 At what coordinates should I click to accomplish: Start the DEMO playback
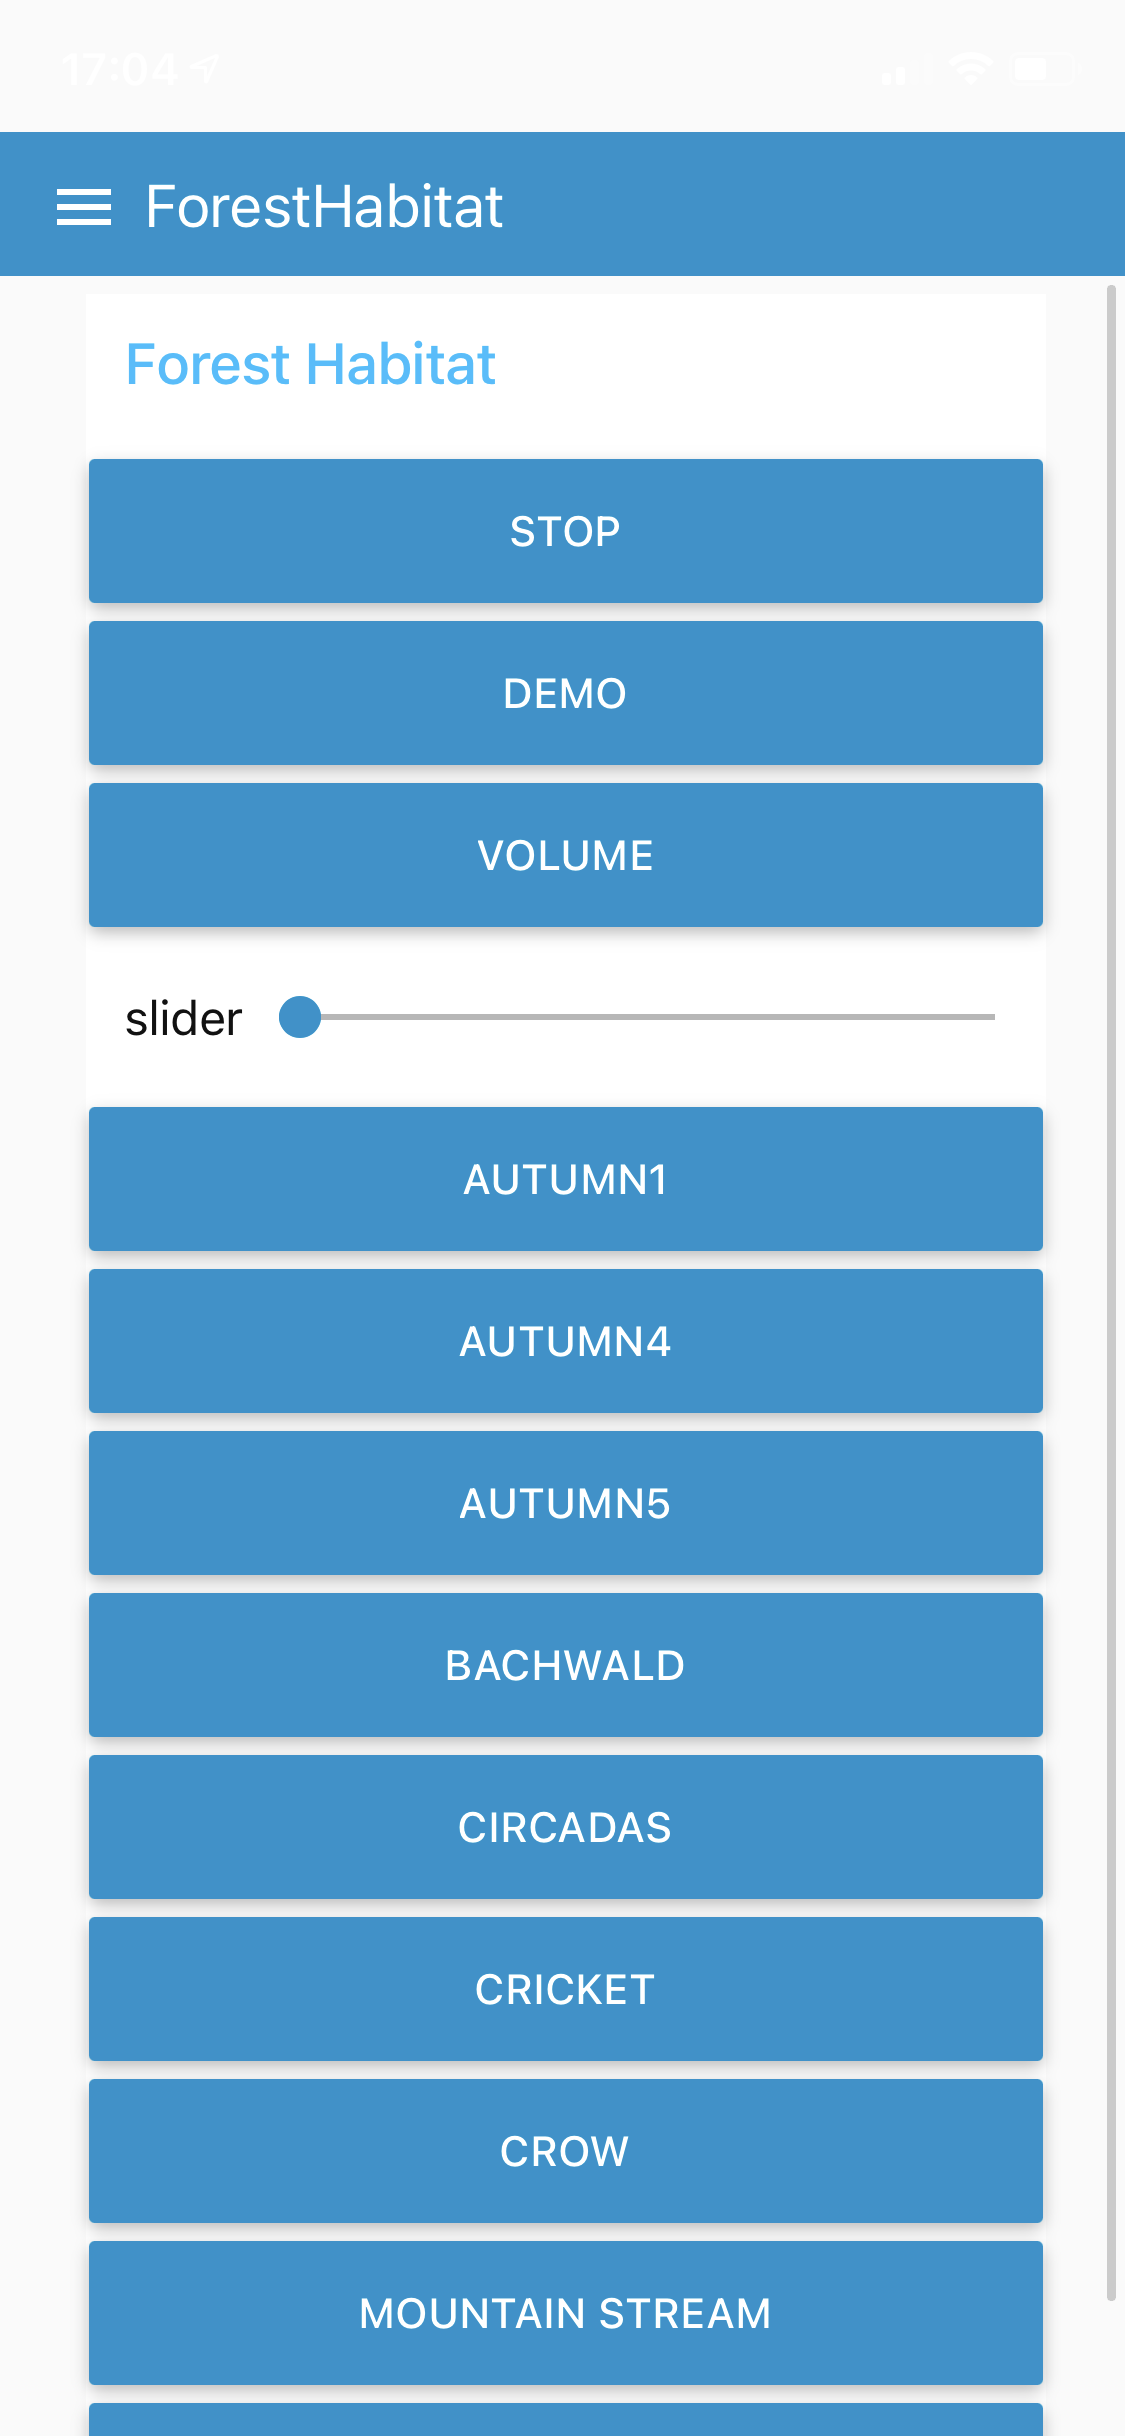pyautogui.click(x=566, y=693)
